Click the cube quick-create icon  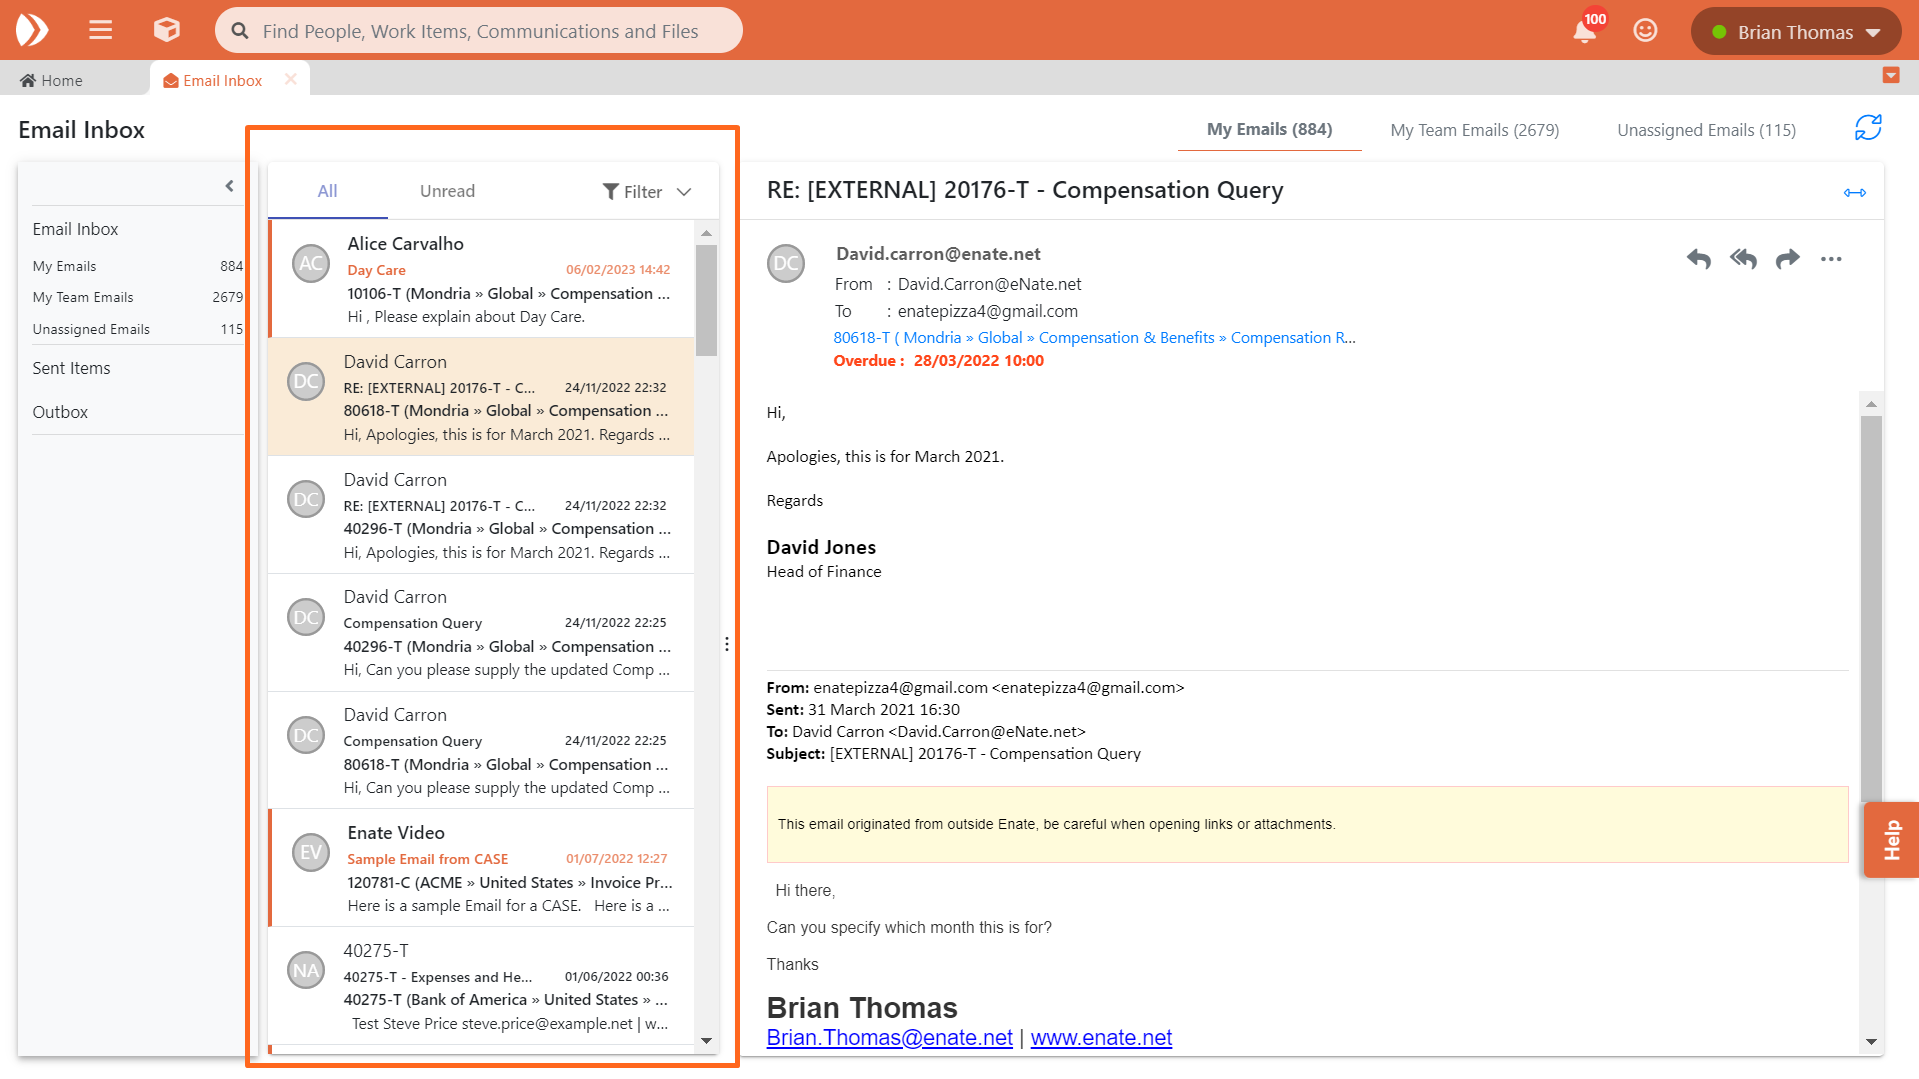166,31
